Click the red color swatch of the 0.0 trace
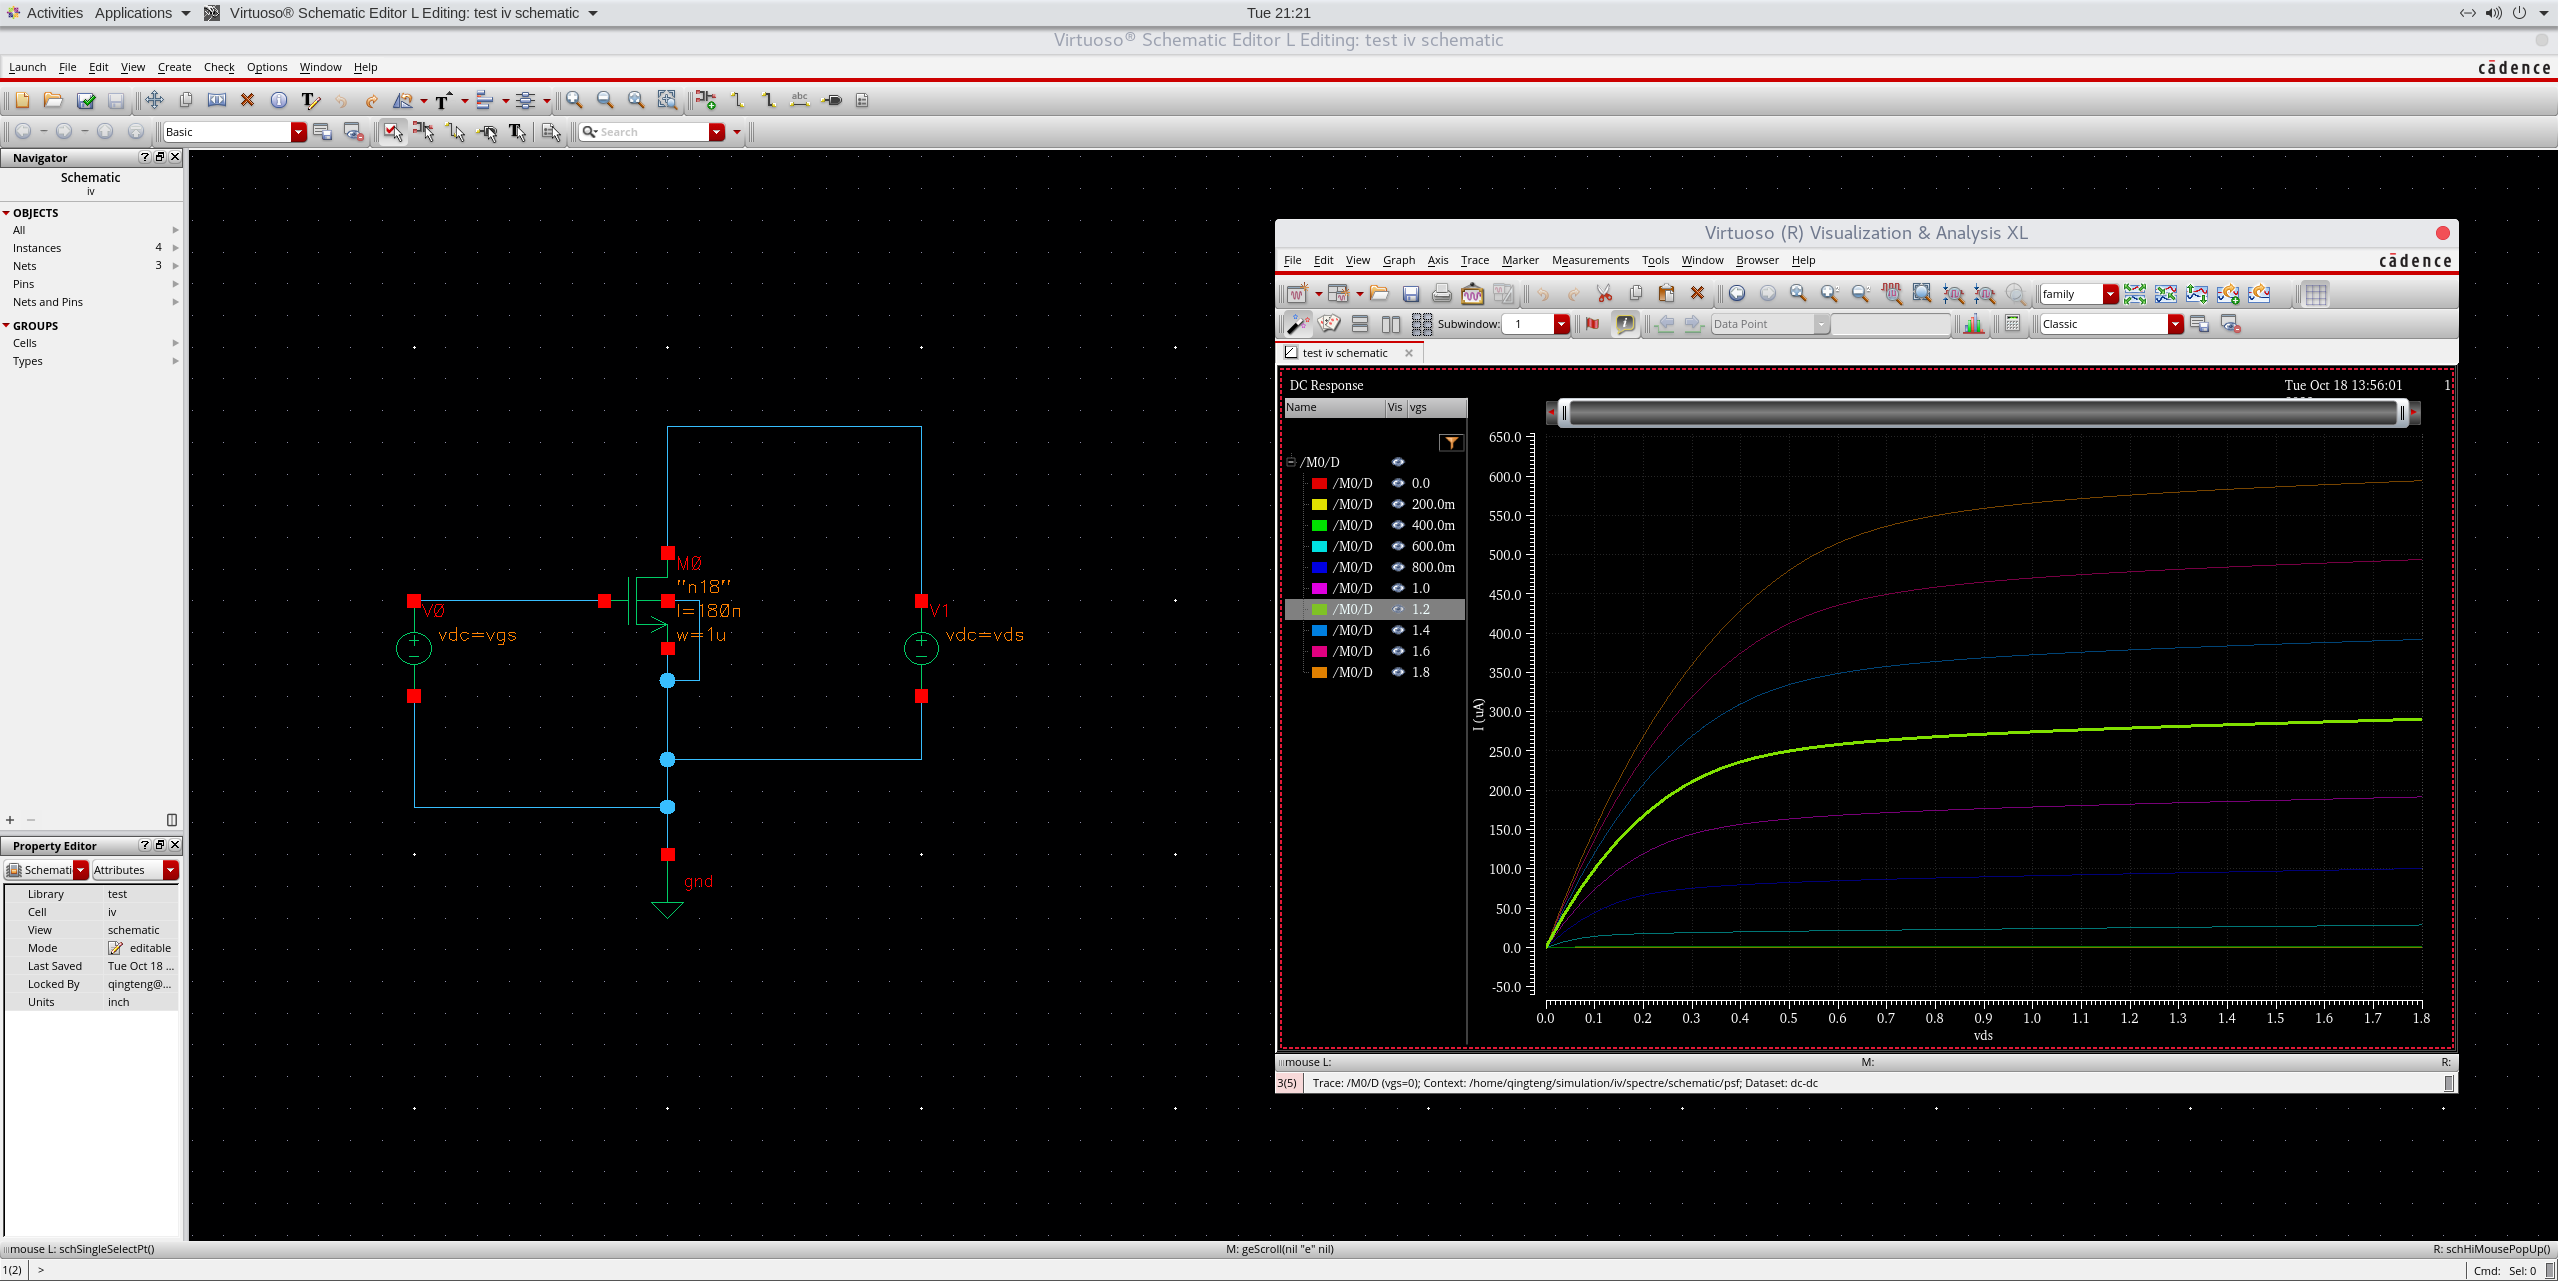Viewport: 2558px width, 1281px height. coord(1319,483)
